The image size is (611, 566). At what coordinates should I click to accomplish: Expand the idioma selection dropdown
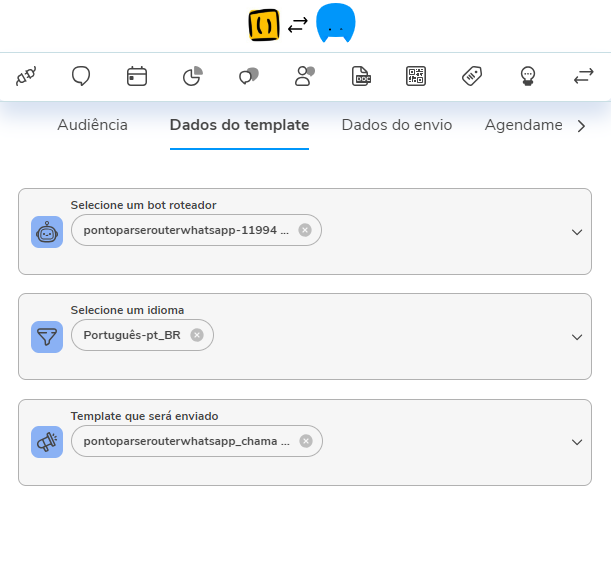tap(577, 337)
